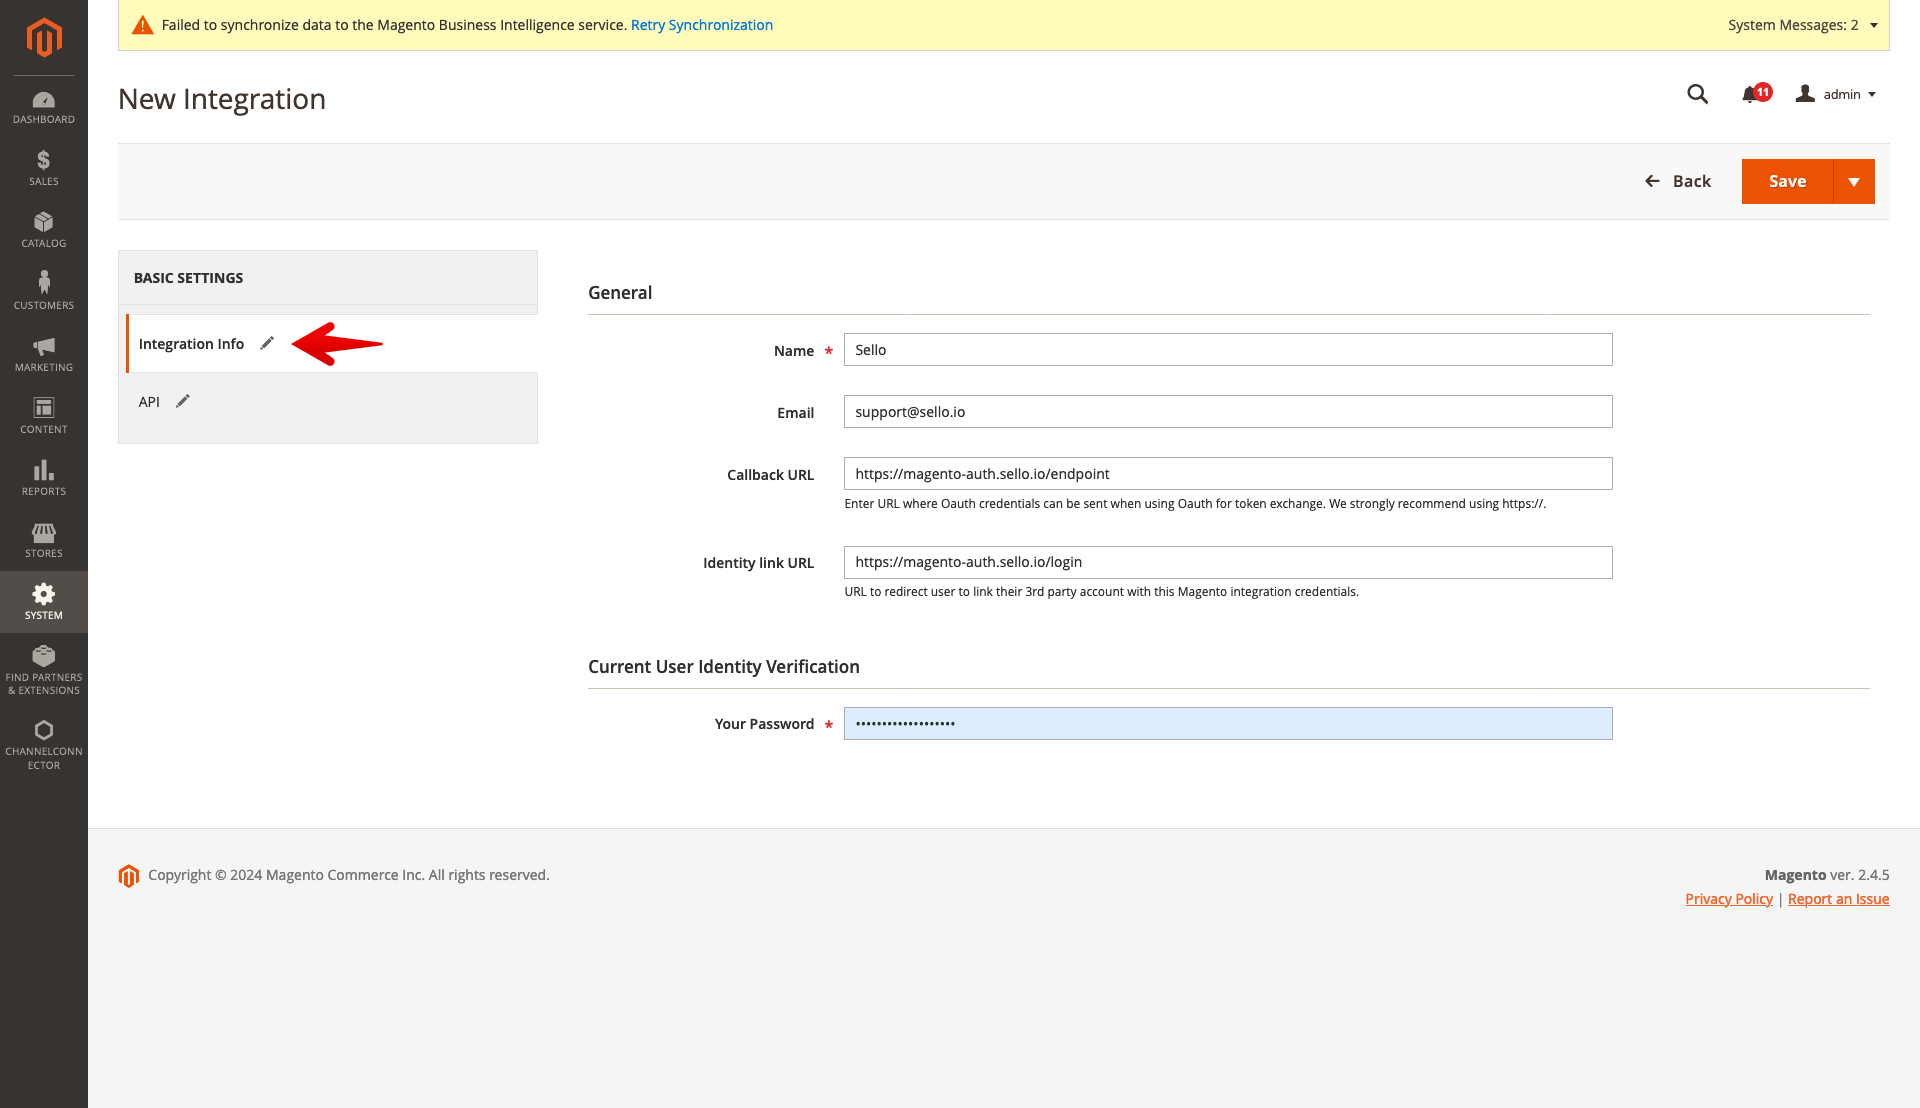Go Back to integrations list
The image size is (1920, 1108).
tap(1678, 181)
